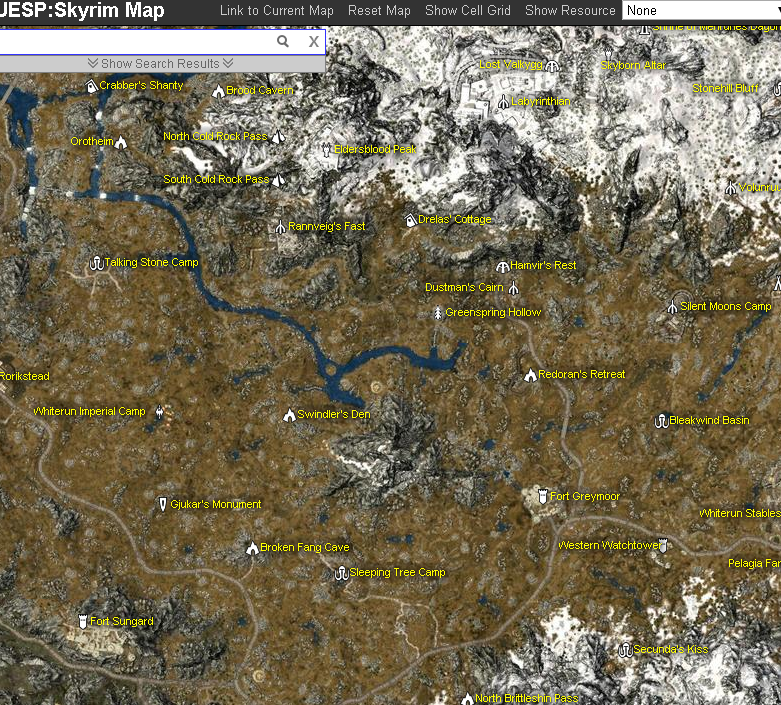Select Rannveig's Fast ruin marker icon

[280, 227]
